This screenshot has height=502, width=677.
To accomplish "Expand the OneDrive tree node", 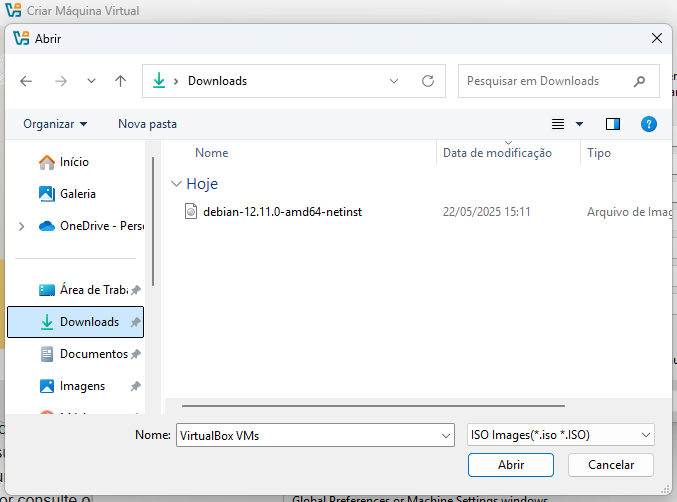I will pyautogui.click(x=22, y=226).
